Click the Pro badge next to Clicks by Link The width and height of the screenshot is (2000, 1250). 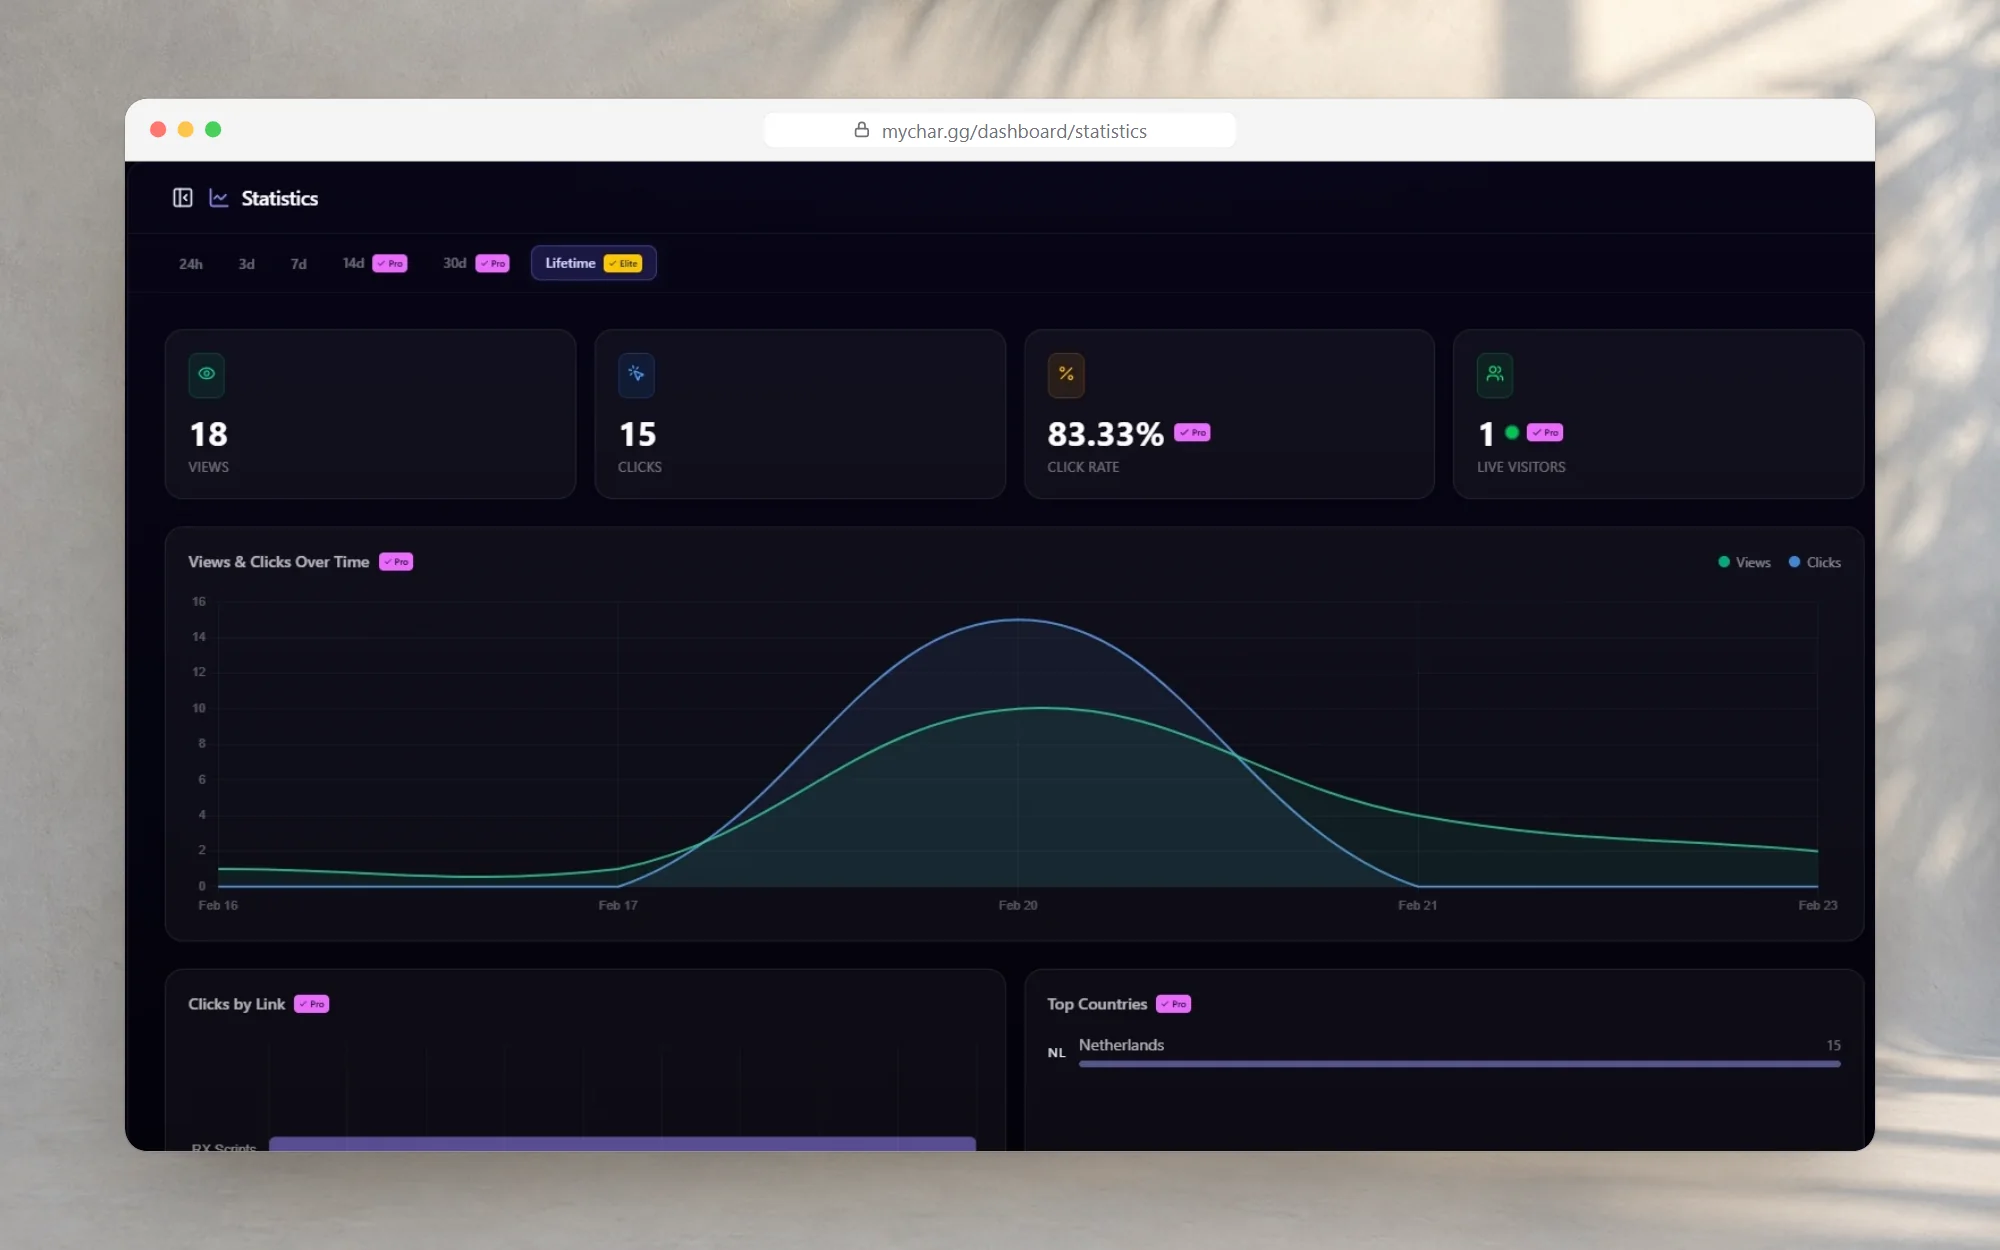[x=312, y=1004]
